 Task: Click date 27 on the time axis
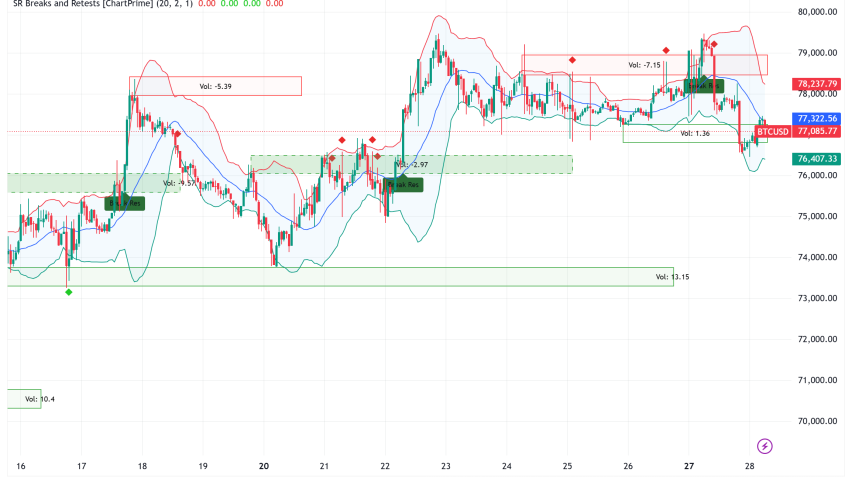point(687,466)
